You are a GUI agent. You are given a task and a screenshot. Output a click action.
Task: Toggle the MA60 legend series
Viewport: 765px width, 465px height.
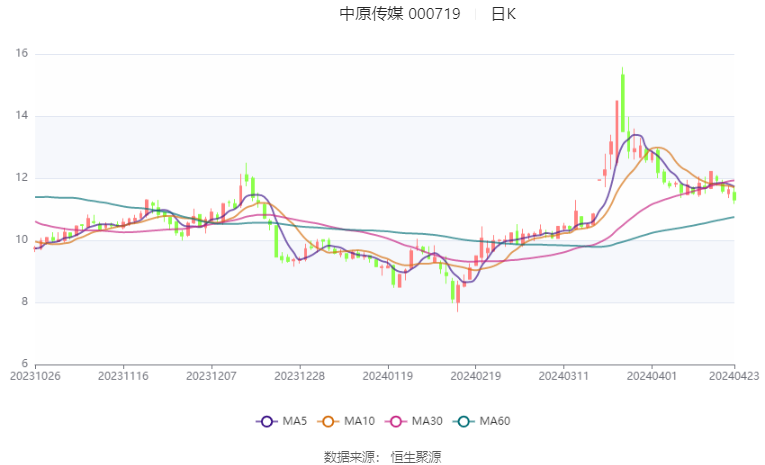point(482,421)
